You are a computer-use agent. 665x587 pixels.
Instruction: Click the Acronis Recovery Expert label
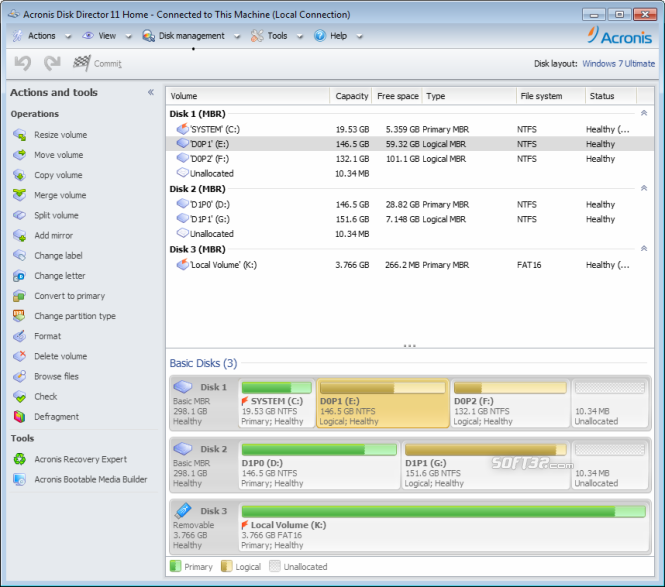pos(81,459)
